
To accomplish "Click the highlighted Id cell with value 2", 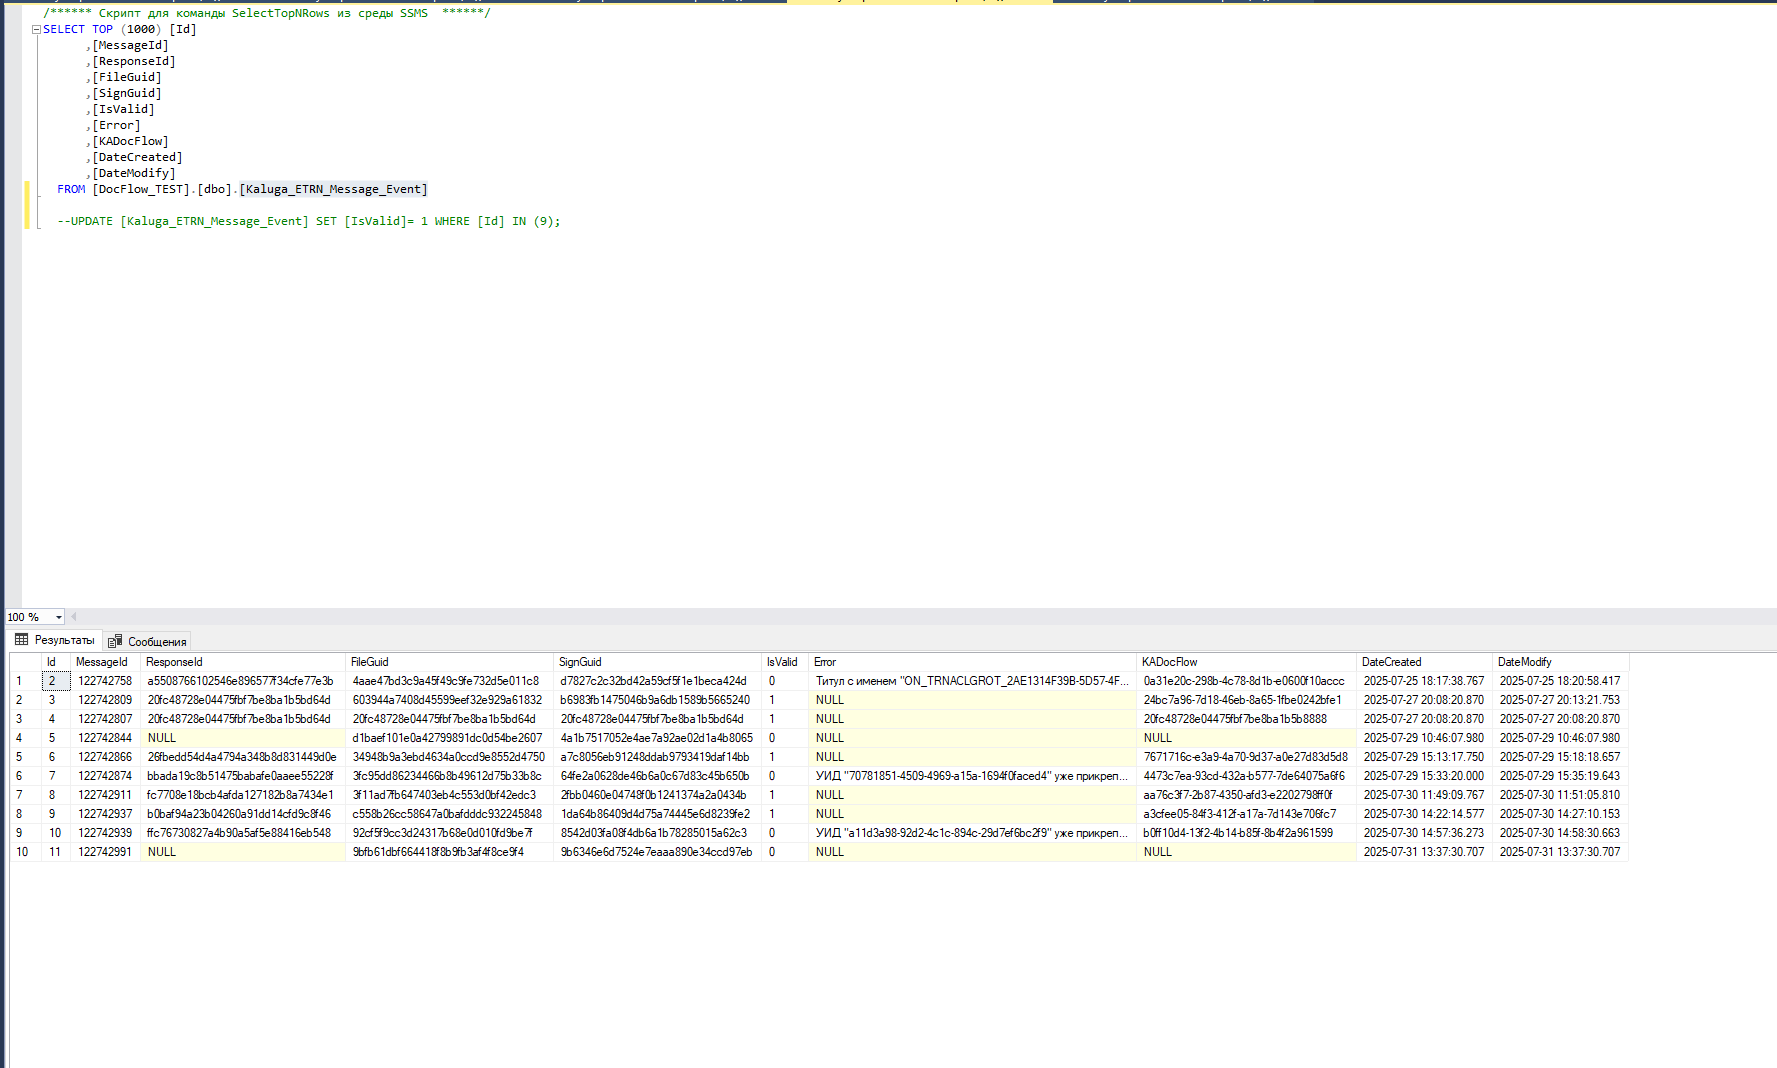I will pyautogui.click(x=55, y=681).
